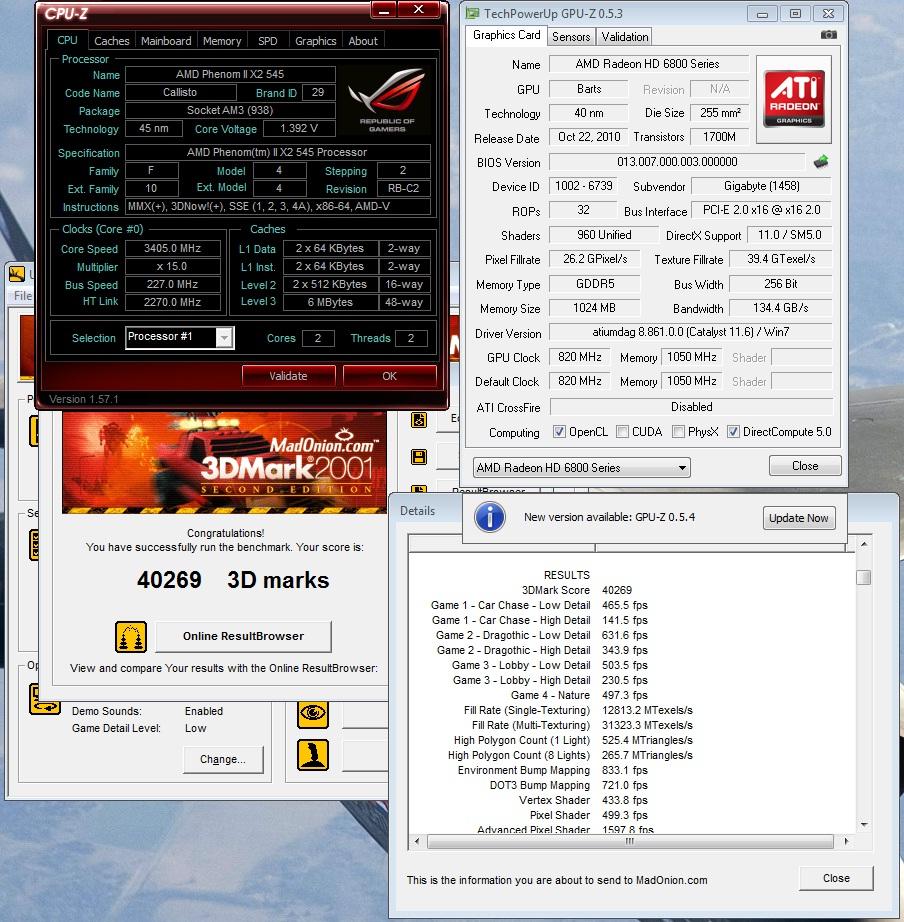The image size is (904, 922).
Task: Click the GPU-Z screenshot camera icon
Action: [828, 35]
